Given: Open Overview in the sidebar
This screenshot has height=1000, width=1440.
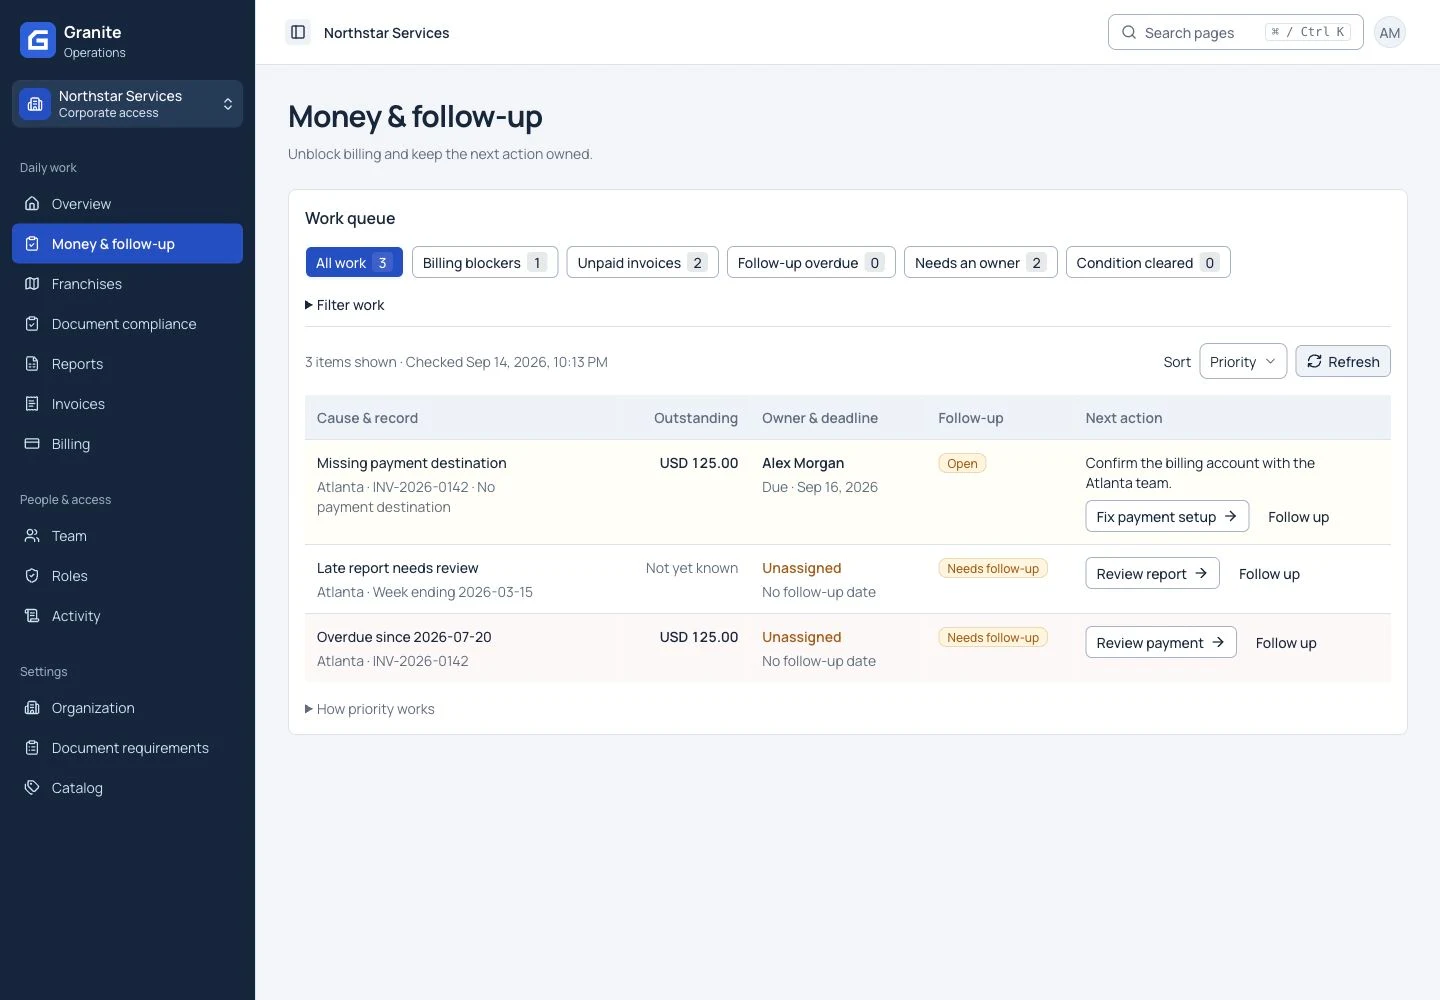Looking at the screenshot, I should [x=127, y=204].
